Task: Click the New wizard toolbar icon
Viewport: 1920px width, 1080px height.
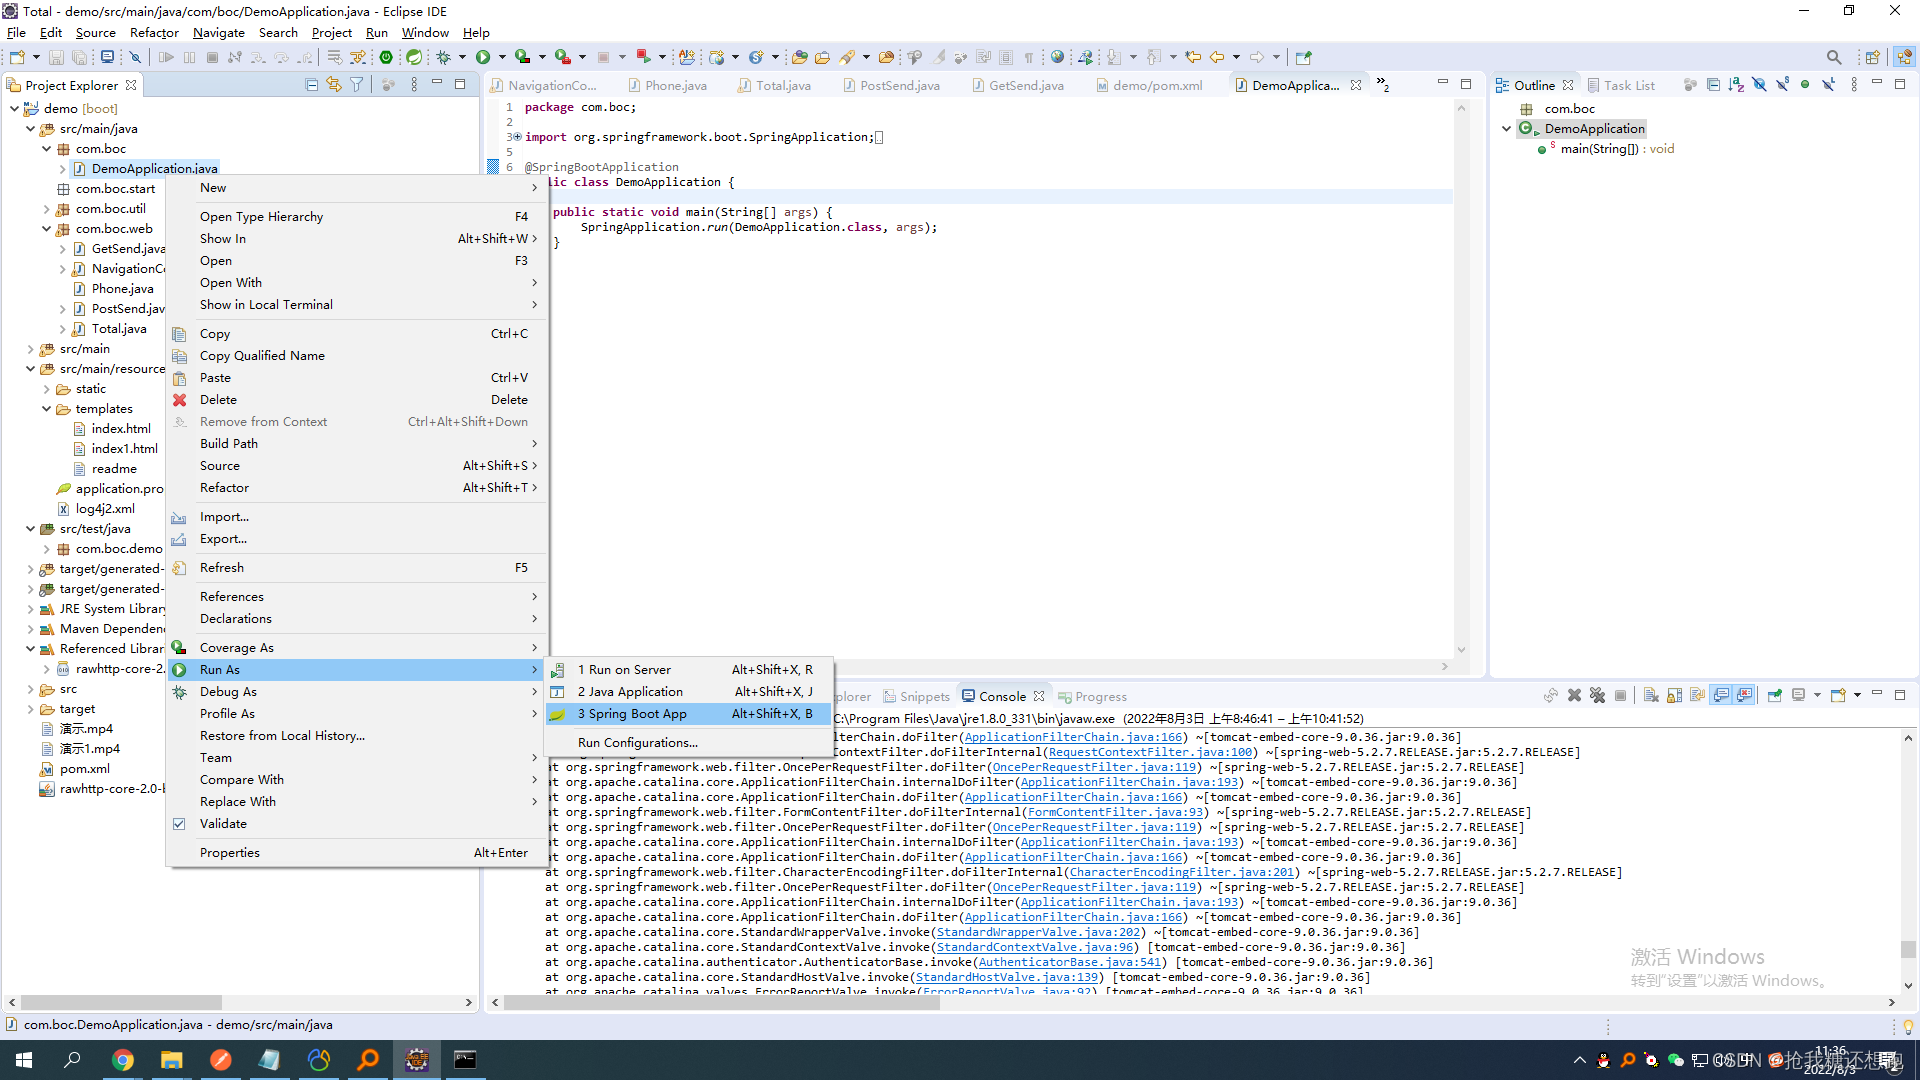Action: tap(17, 57)
